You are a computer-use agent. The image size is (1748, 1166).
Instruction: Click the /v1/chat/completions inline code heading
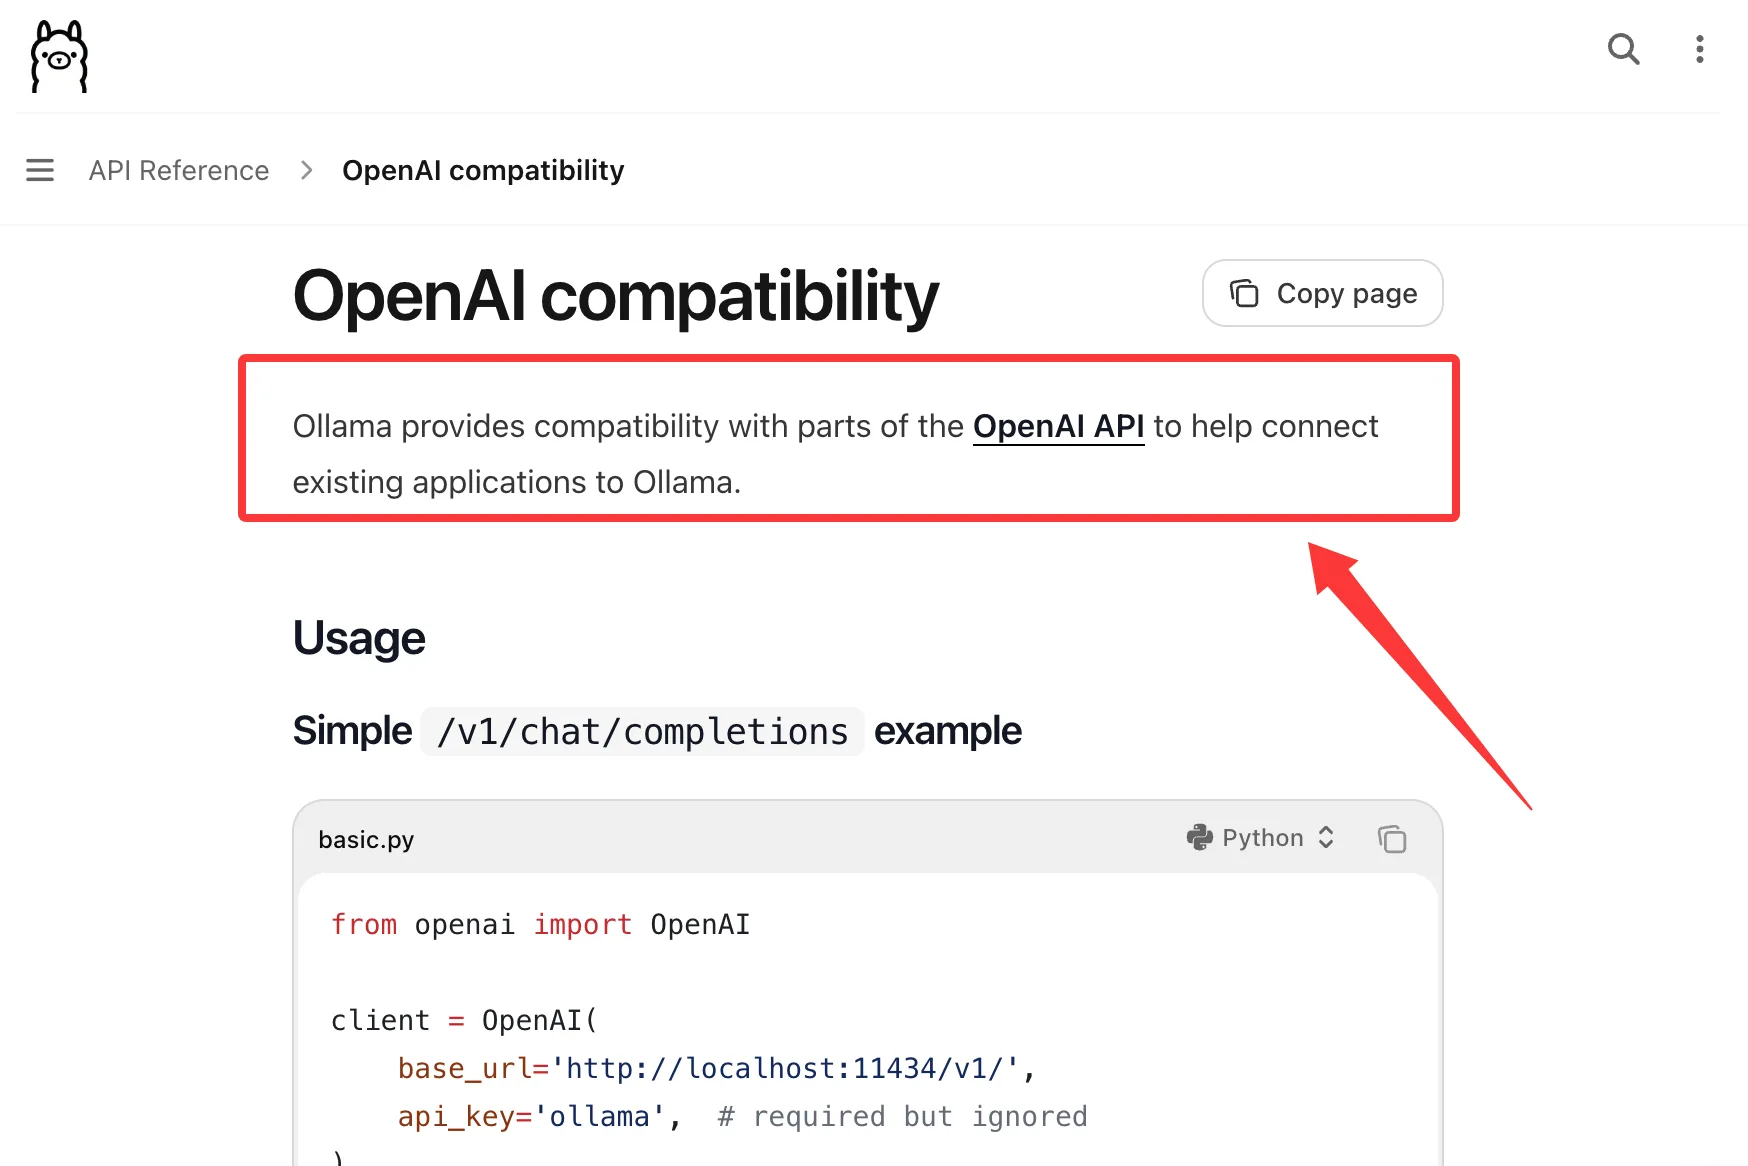642,731
